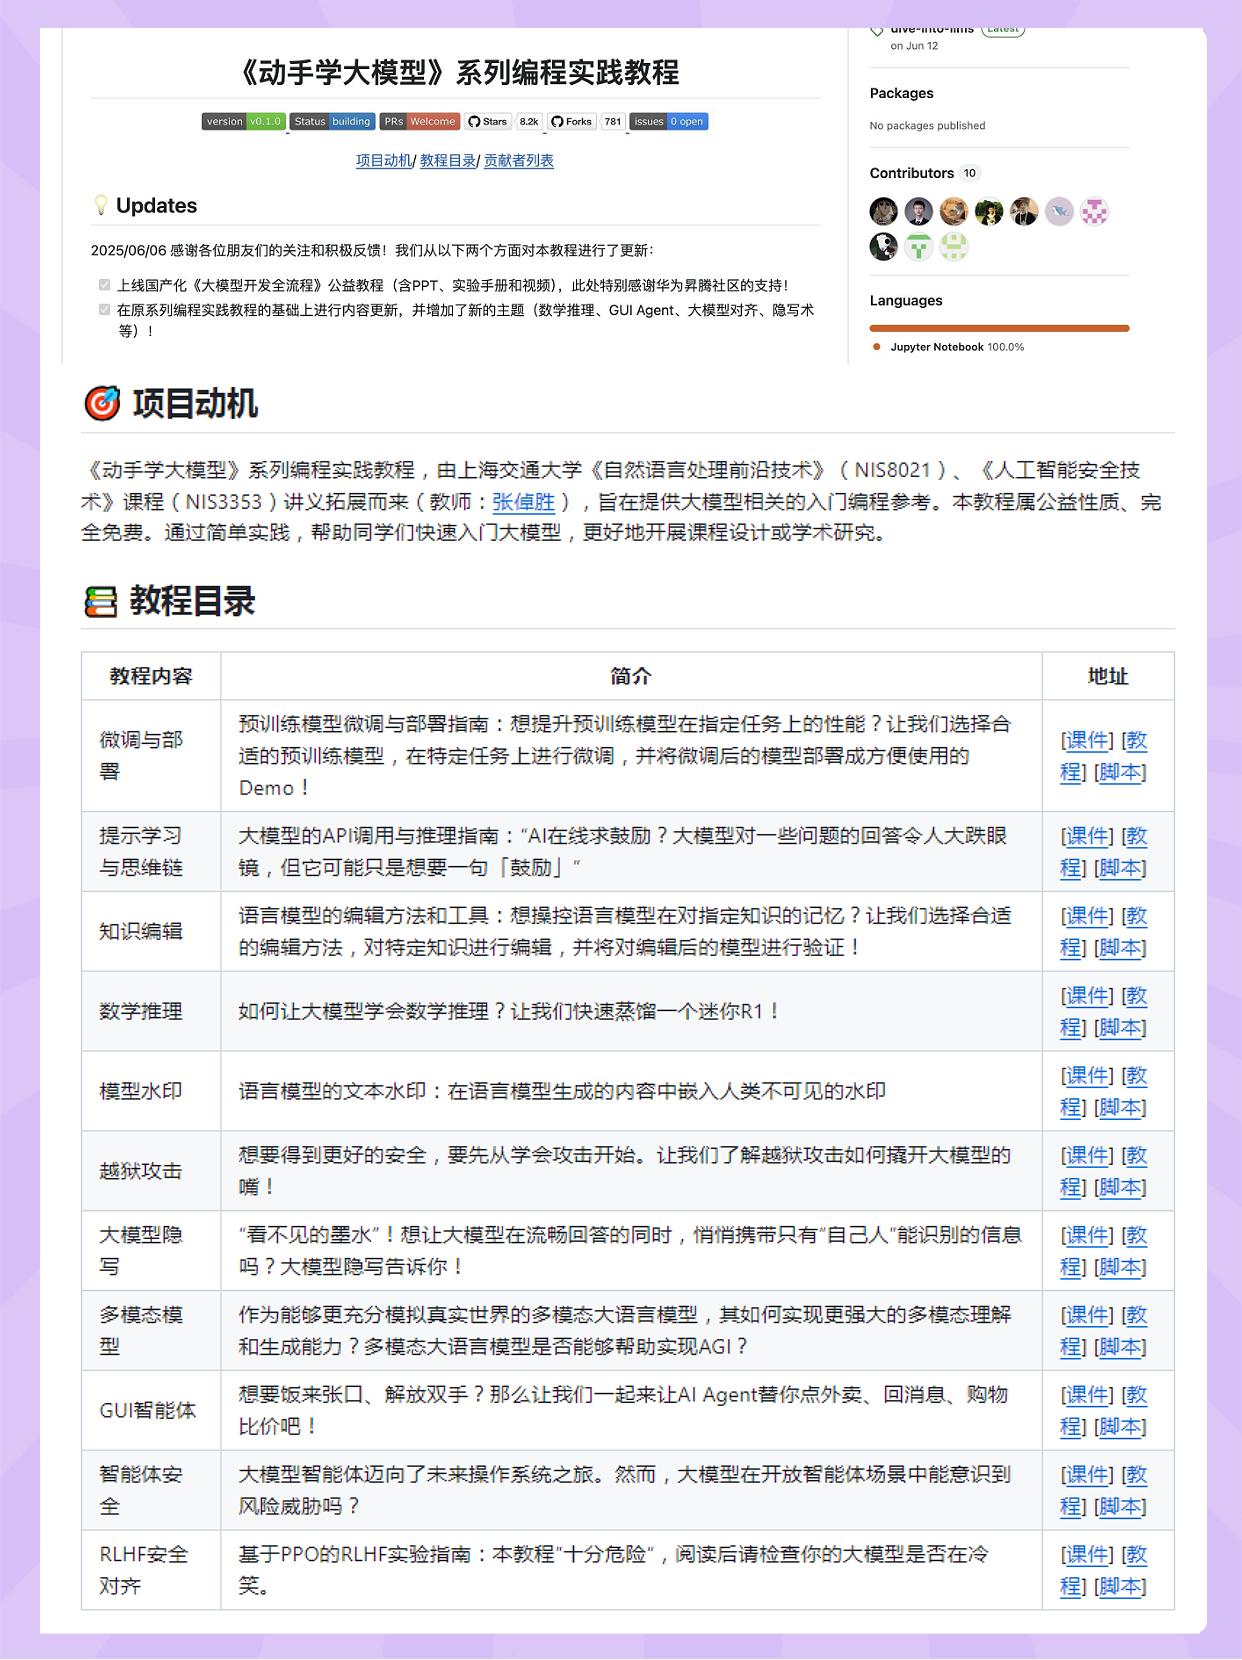
Task: Click the books emoji beside 教程目录 heading
Action: [x=100, y=601]
